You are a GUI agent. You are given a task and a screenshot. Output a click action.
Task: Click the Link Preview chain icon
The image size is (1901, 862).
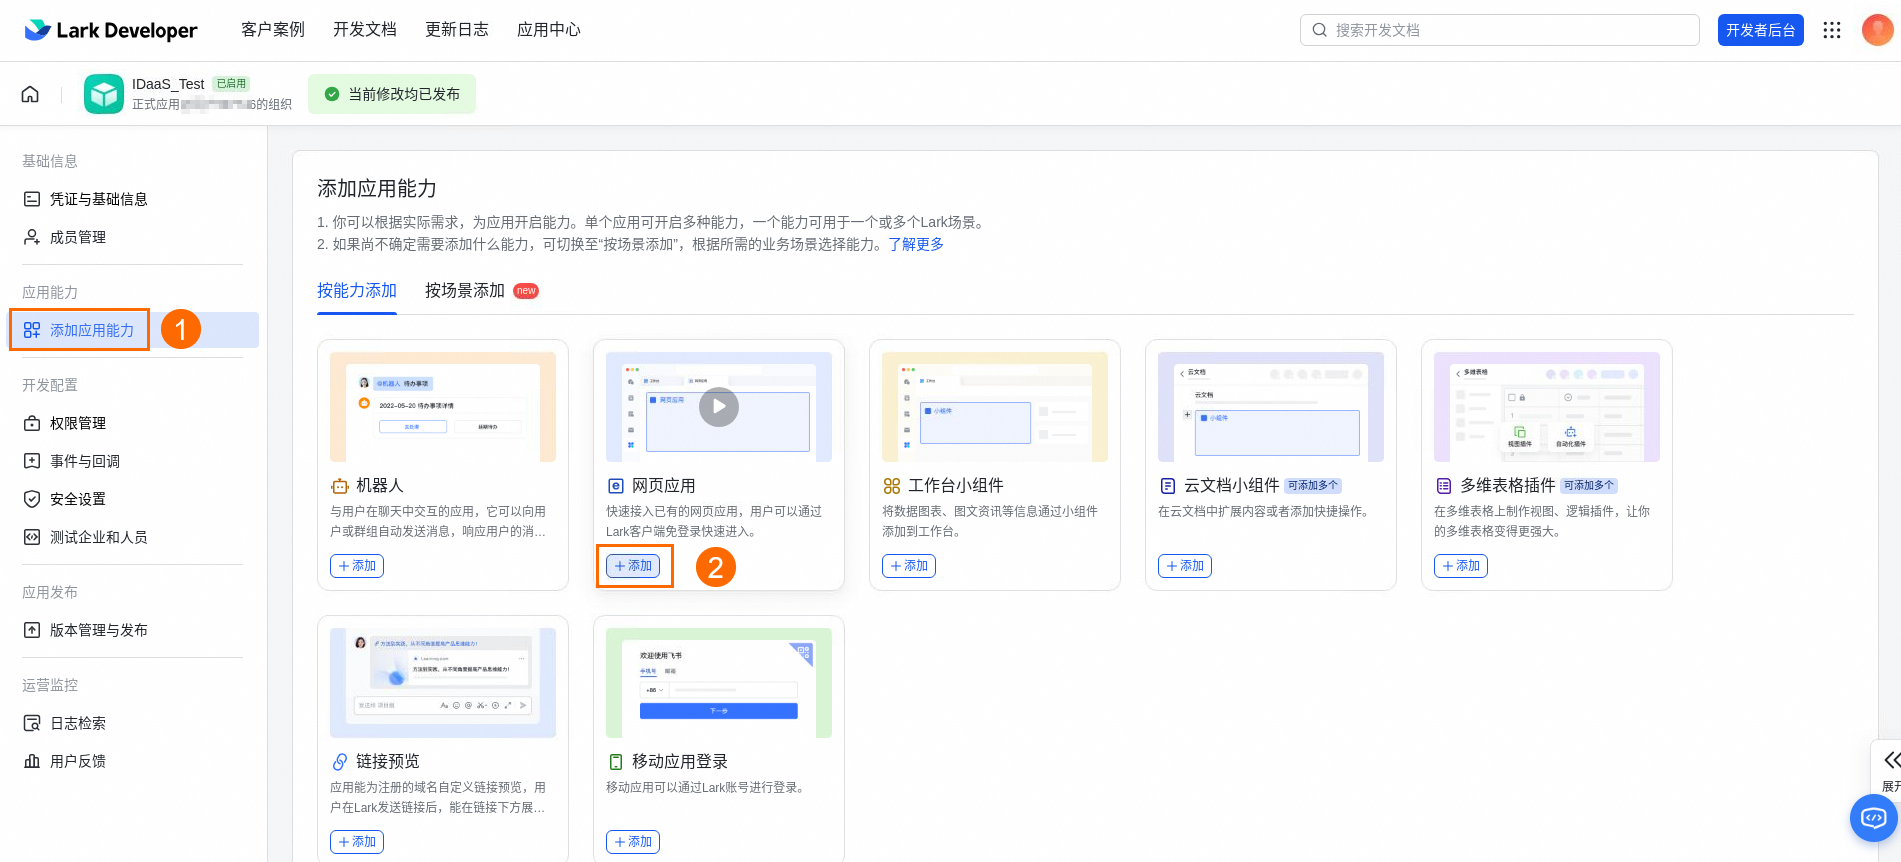point(340,762)
